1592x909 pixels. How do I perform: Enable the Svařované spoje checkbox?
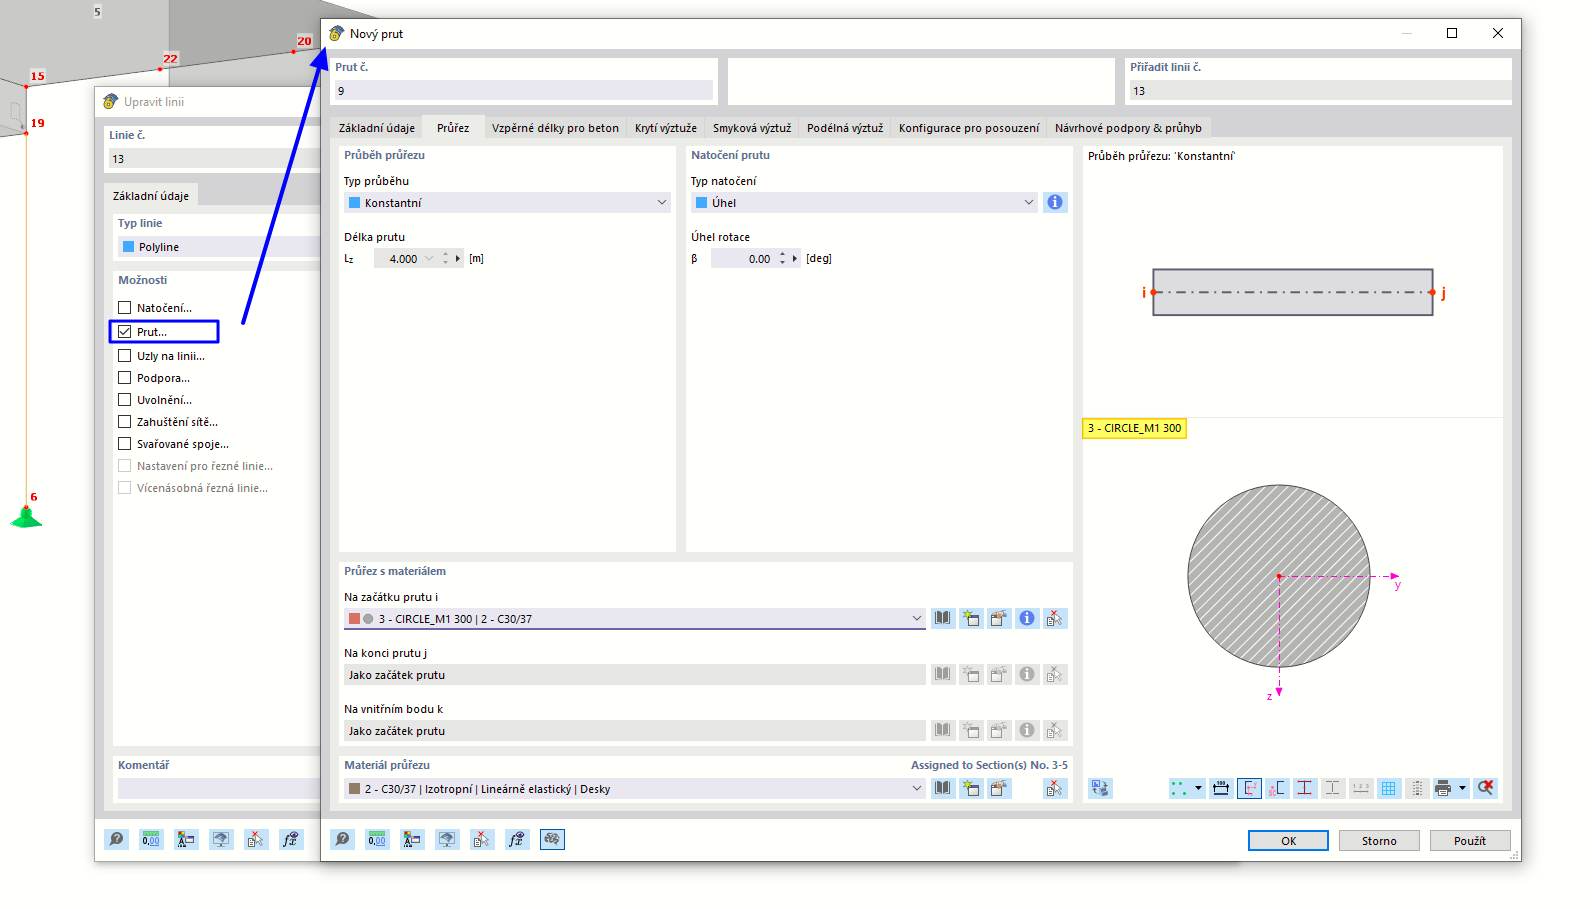(x=125, y=444)
